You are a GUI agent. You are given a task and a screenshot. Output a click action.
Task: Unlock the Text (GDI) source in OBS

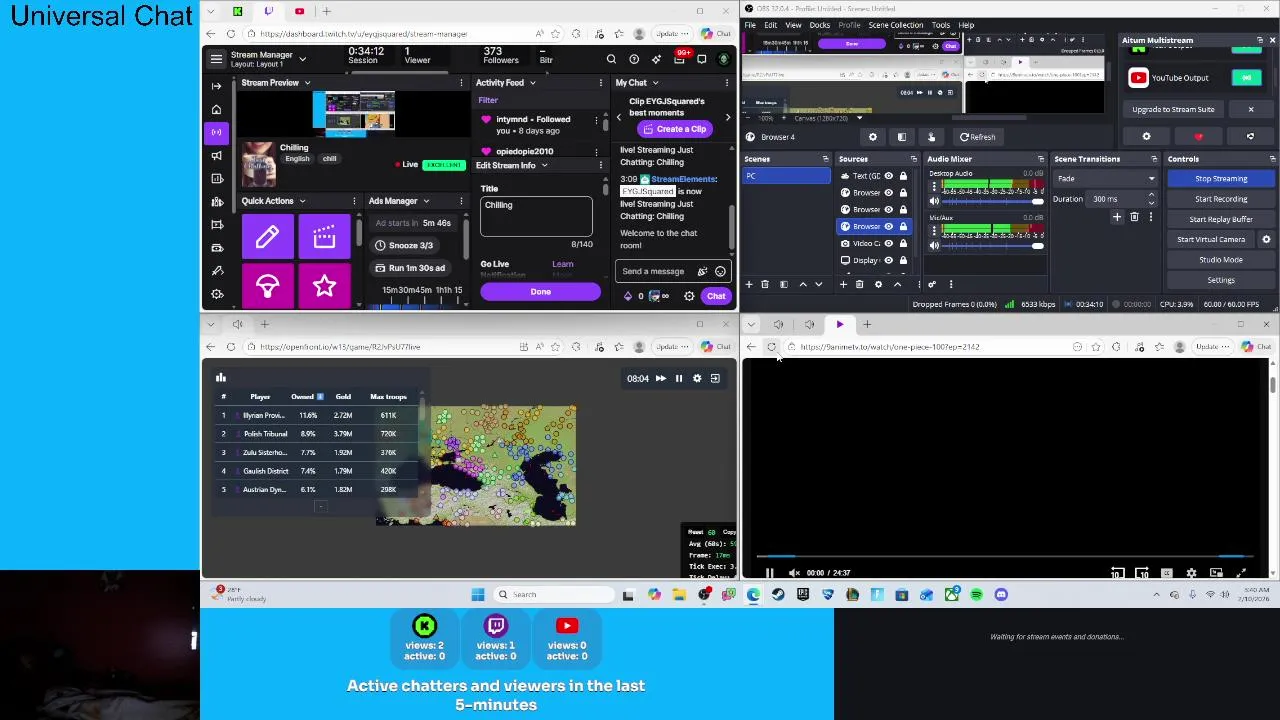903,176
